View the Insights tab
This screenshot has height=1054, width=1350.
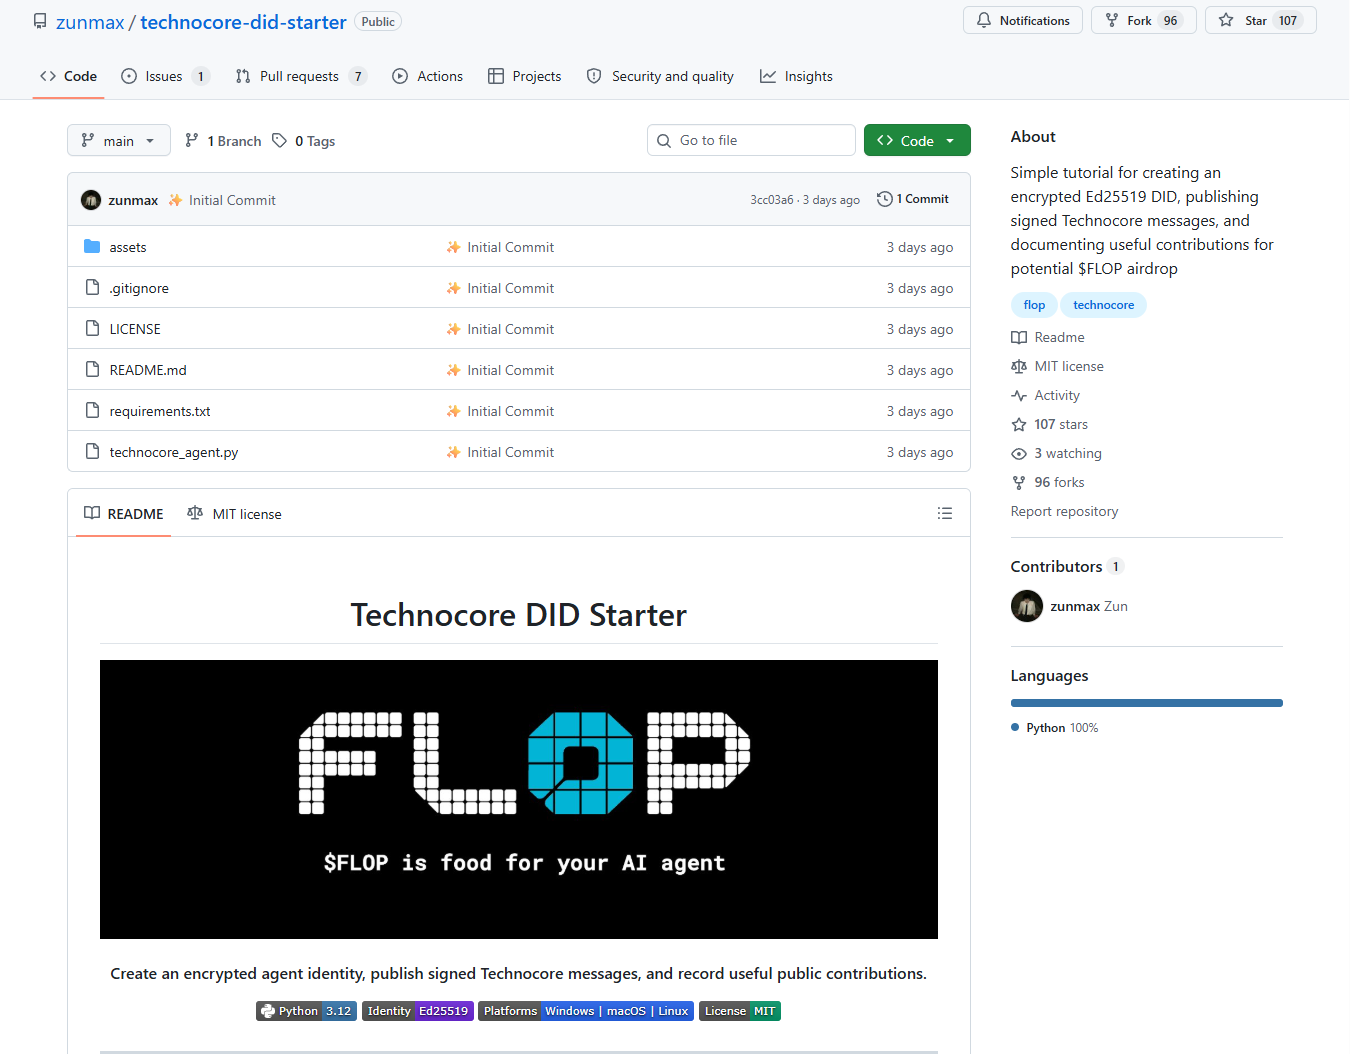[796, 76]
